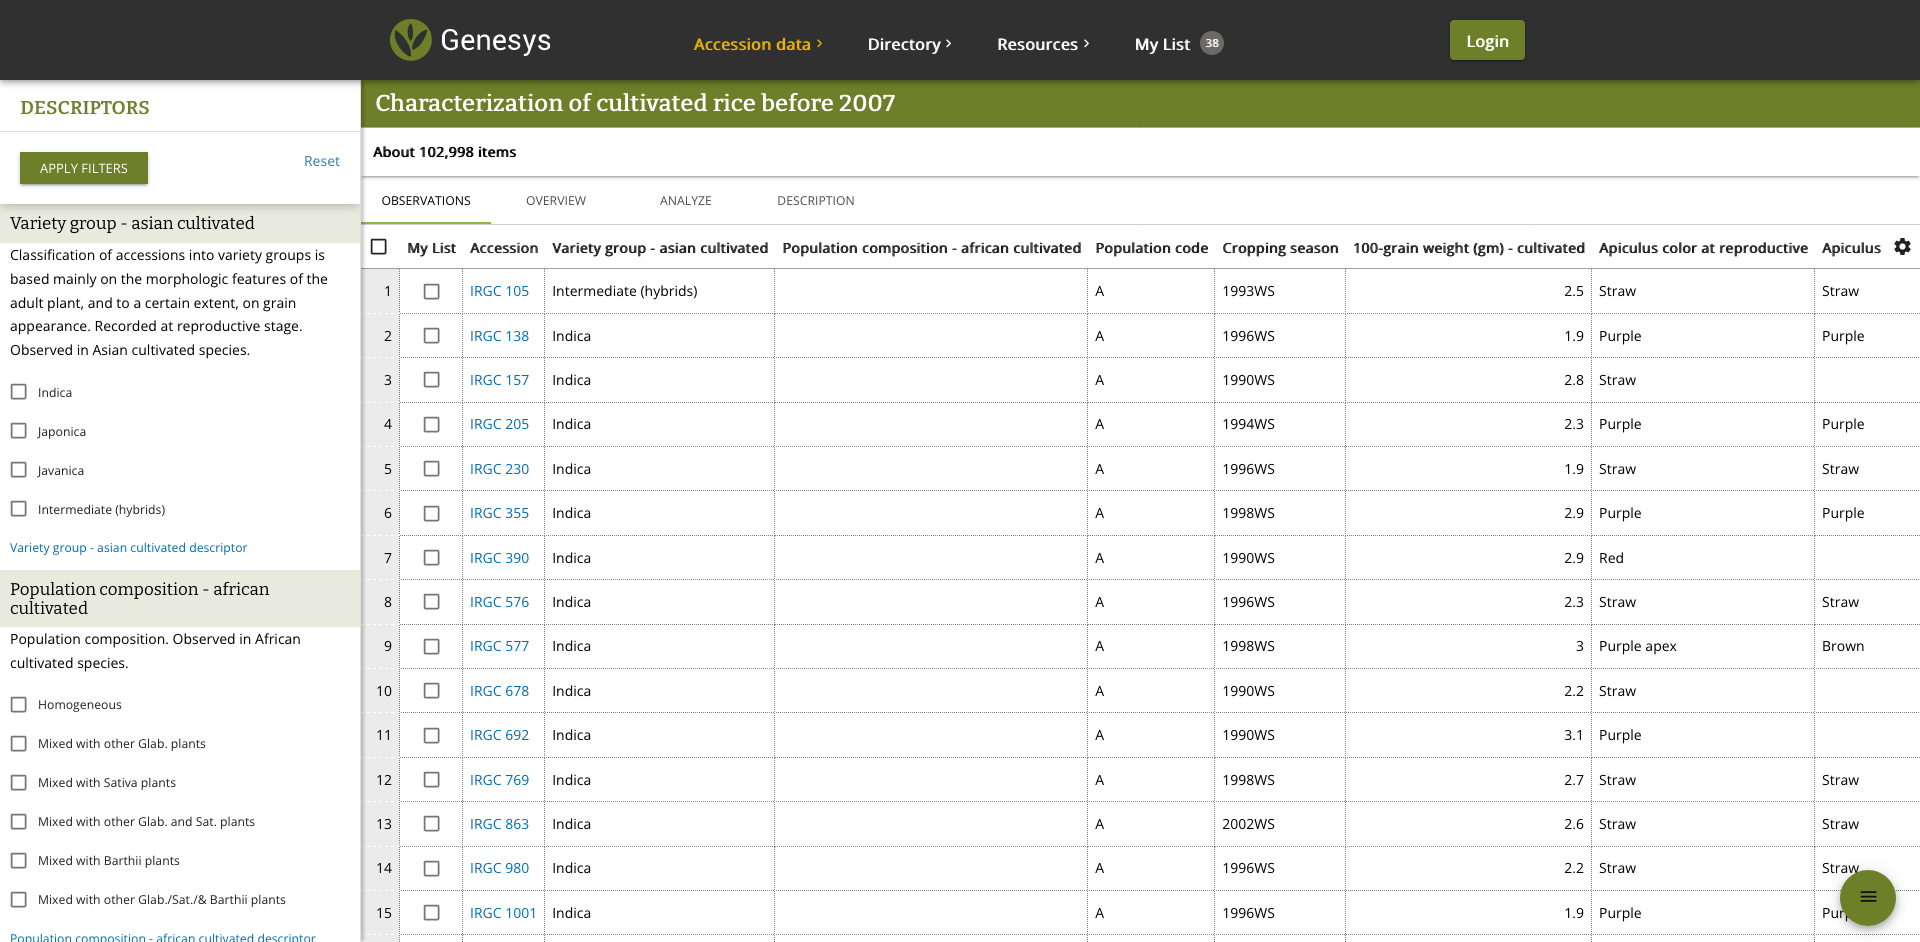Tick Mixed with Barthii plants checkbox
Screen dimensions: 1920x942
pyautogui.click(x=19, y=860)
